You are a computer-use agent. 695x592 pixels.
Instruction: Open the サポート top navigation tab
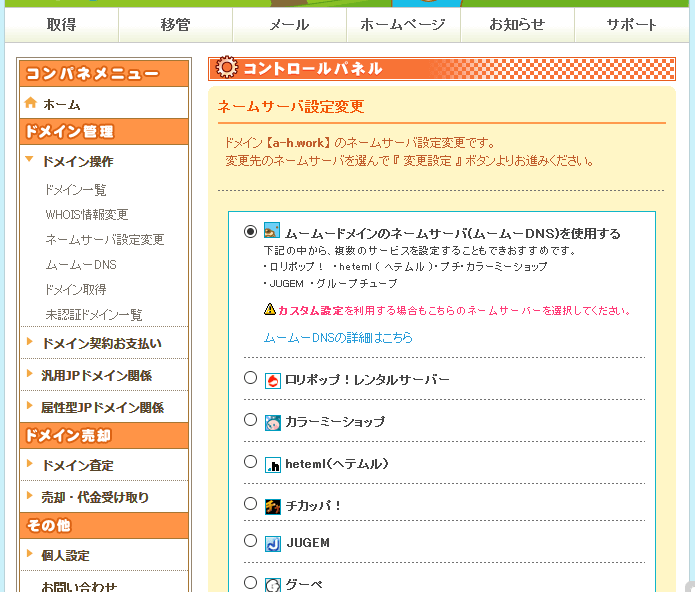632,25
